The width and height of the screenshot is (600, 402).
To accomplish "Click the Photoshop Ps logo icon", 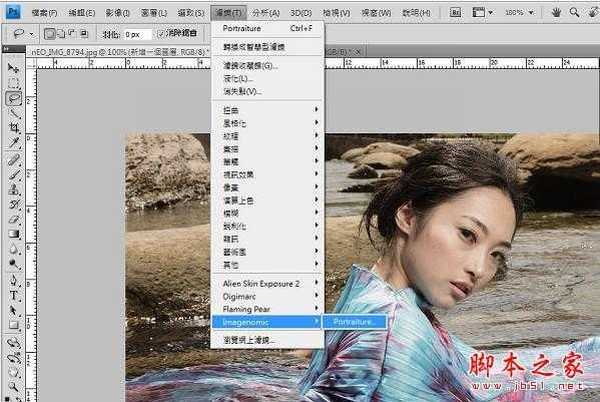I will click(x=12, y=12).
